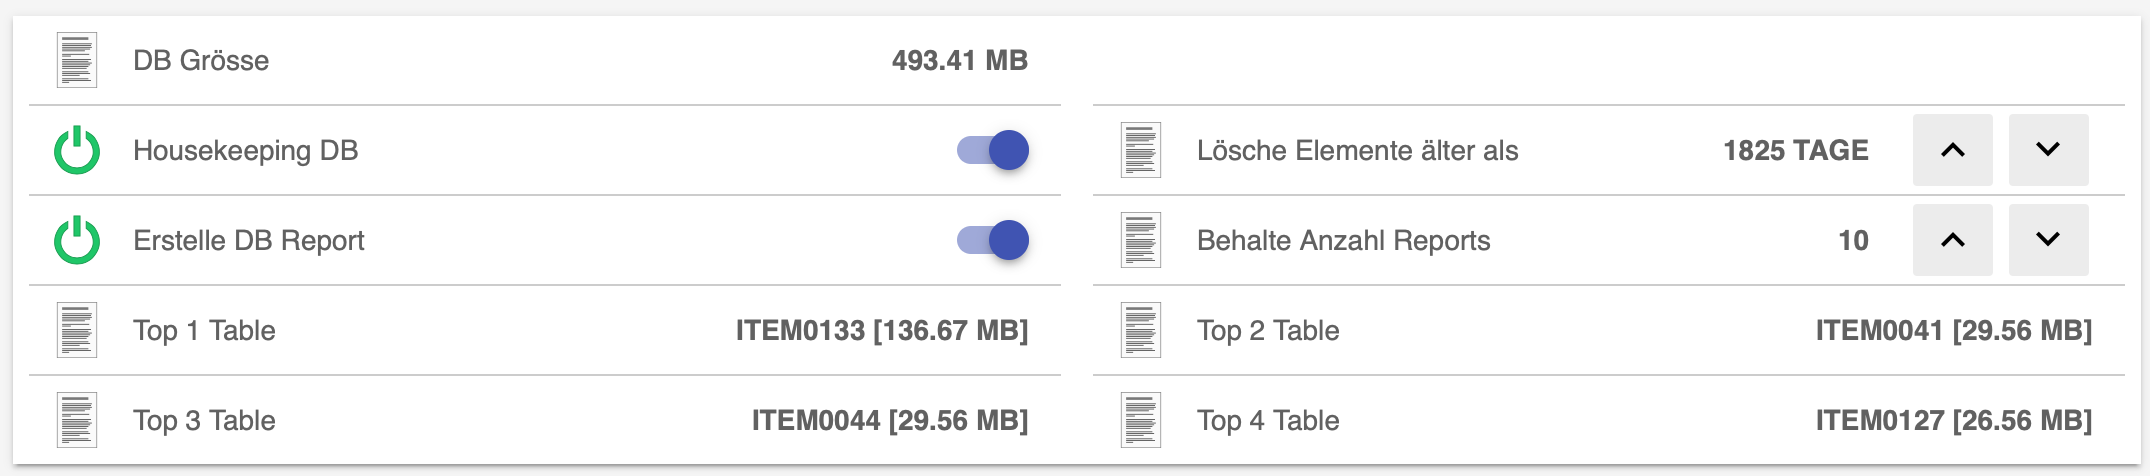Viewport: 2150px width, 476px height.
Task: Click the Top 3 Table document icon
Action: point(77,420)
